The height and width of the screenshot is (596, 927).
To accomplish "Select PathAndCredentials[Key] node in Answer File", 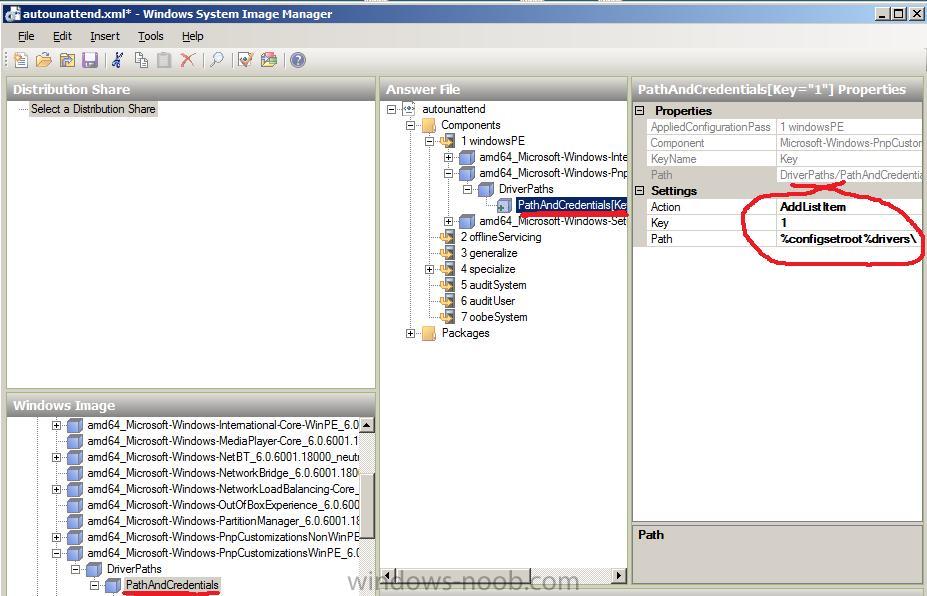I will 571,205.
